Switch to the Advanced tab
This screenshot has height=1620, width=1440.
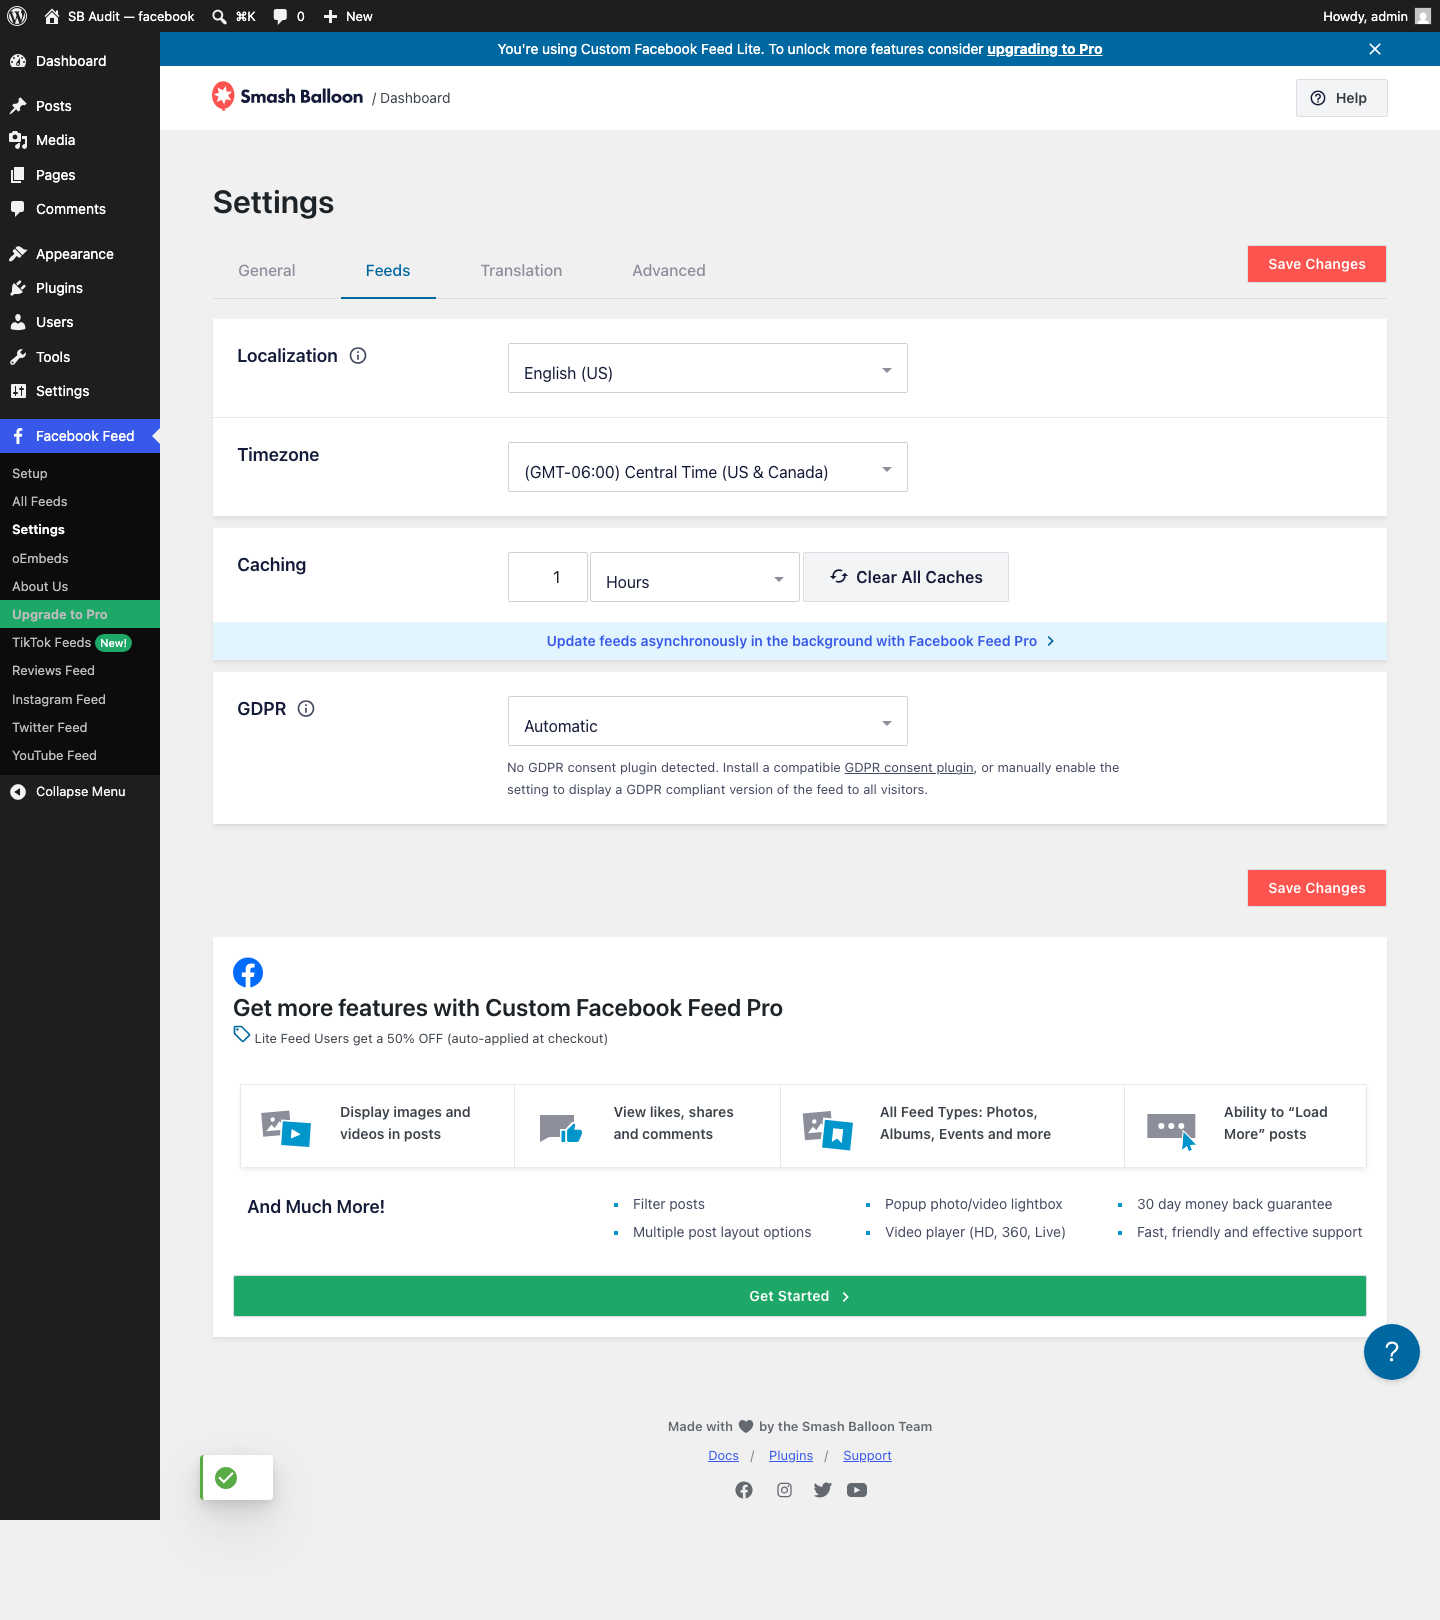[x=669, y=271]
